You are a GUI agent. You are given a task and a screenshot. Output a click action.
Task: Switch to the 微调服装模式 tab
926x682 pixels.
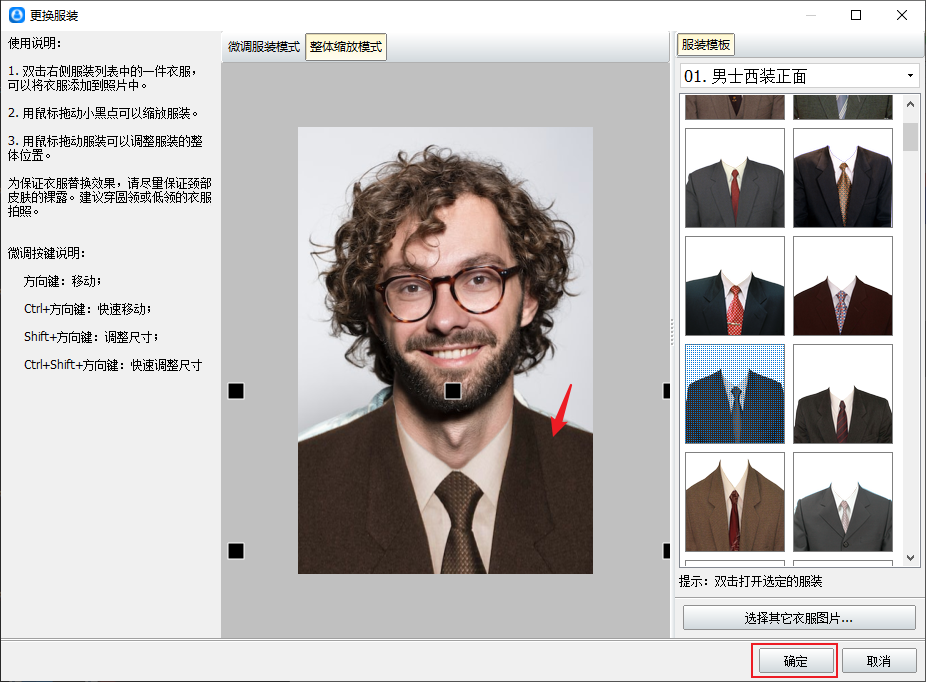[x=263, y=47]
